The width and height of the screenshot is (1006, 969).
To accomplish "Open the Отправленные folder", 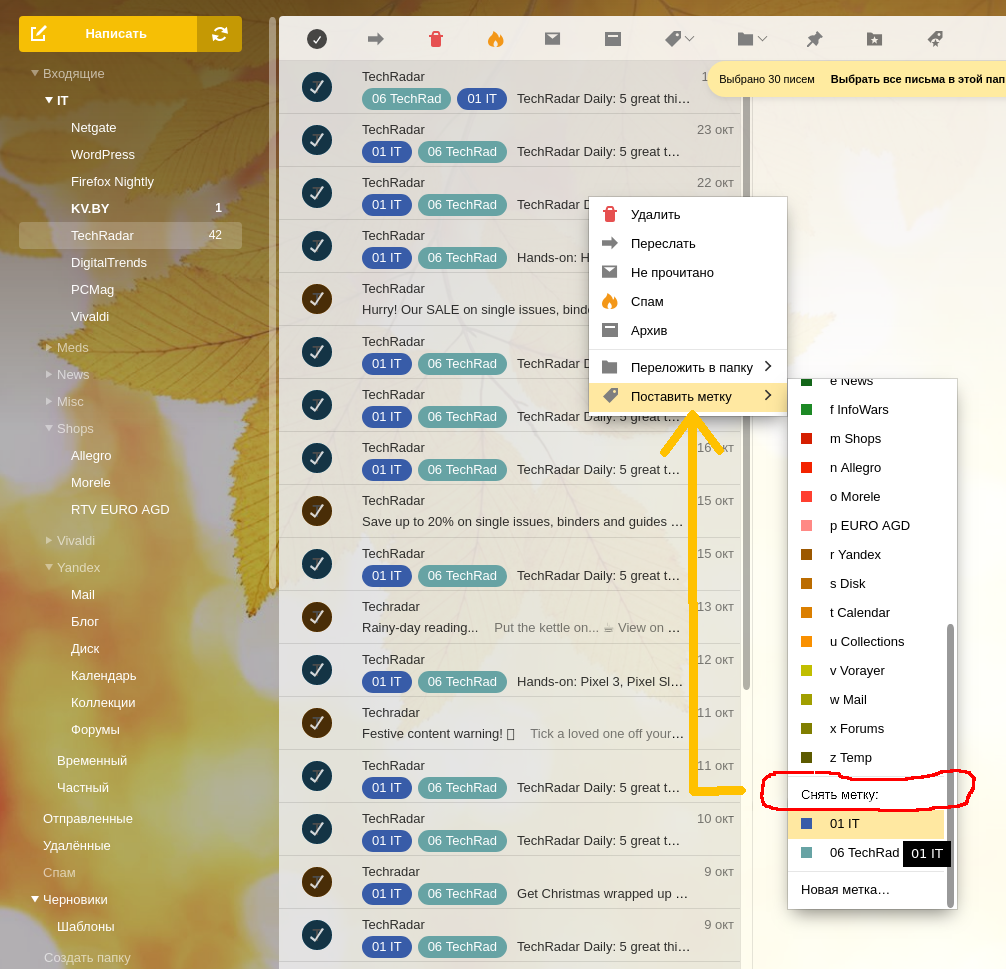I will pos(88,819).
